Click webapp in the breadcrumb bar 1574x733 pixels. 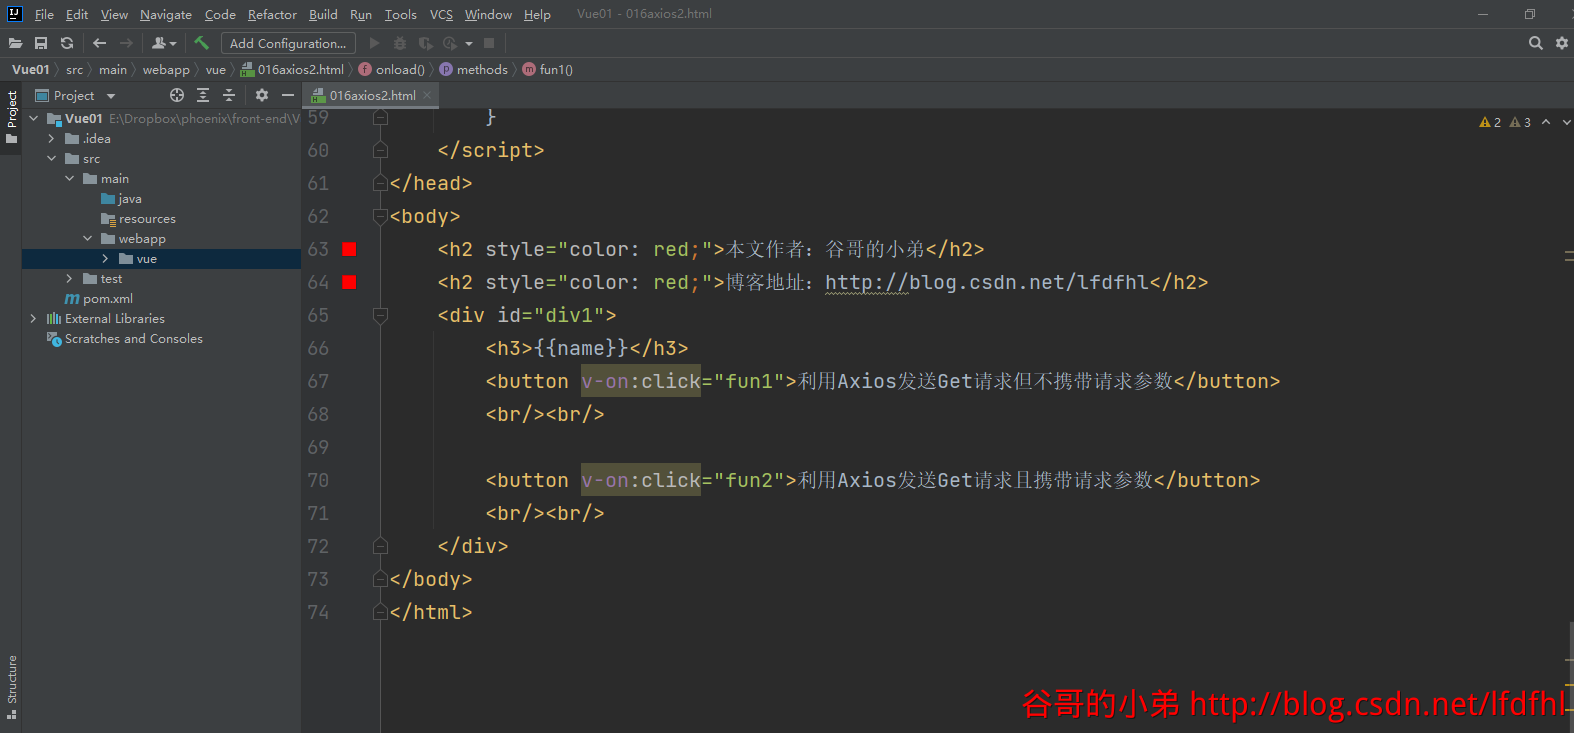[166, 69]
